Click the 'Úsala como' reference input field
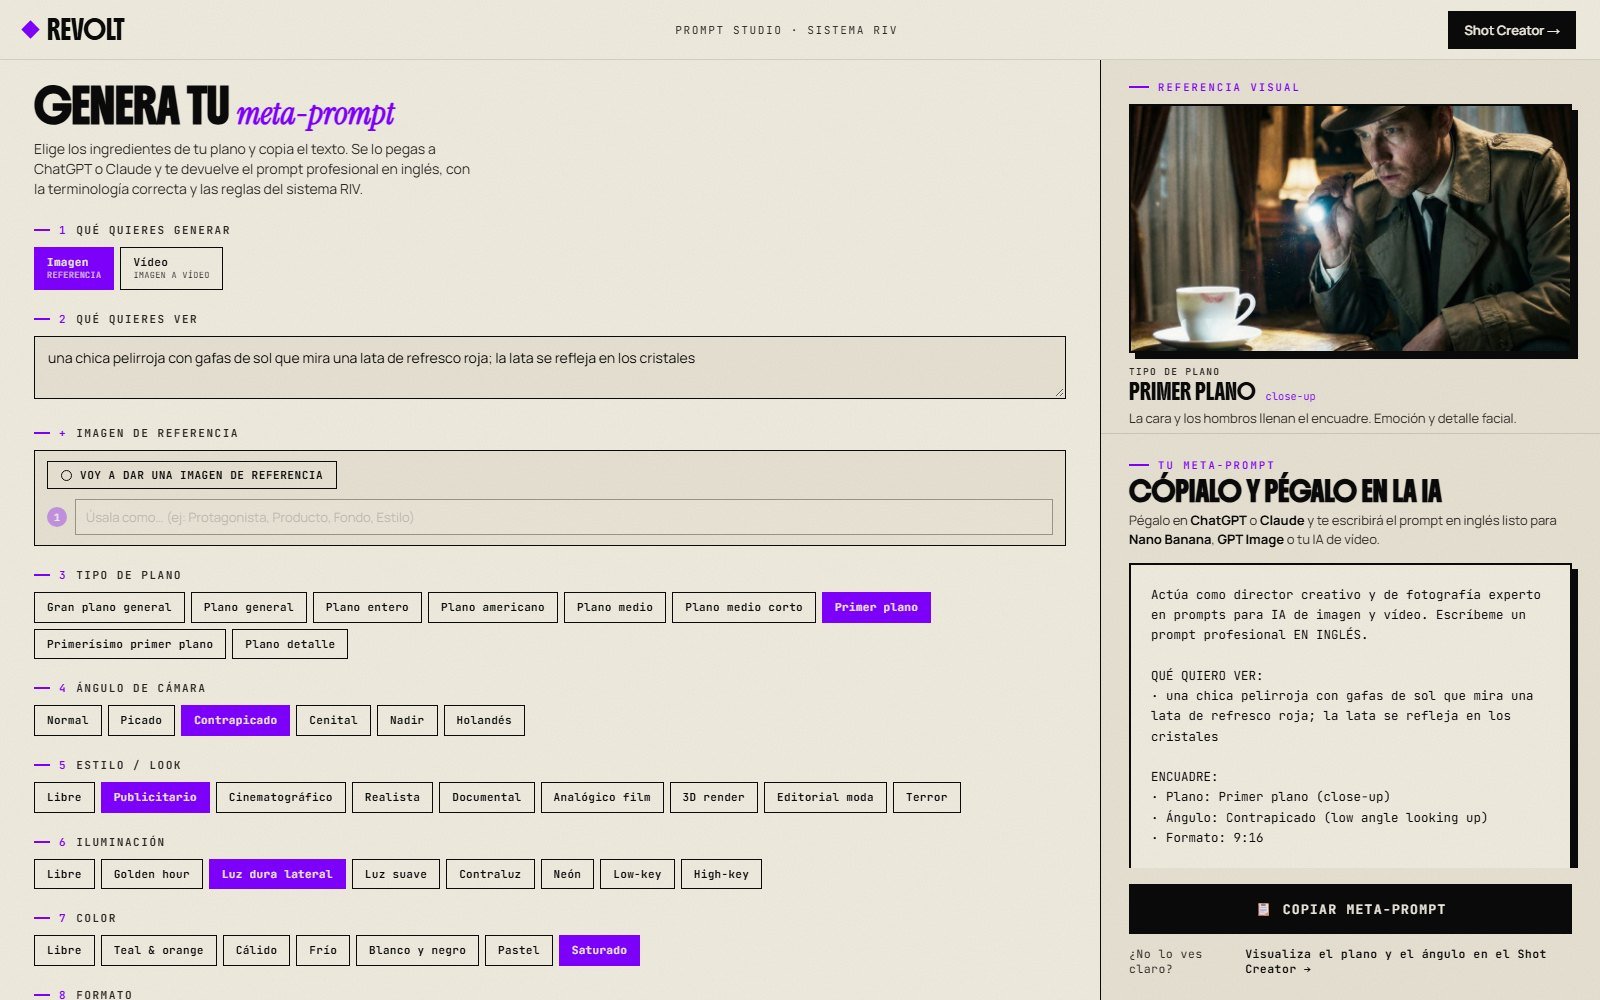The width and height of the screenshot is (1600, 1000). [564, 517]
